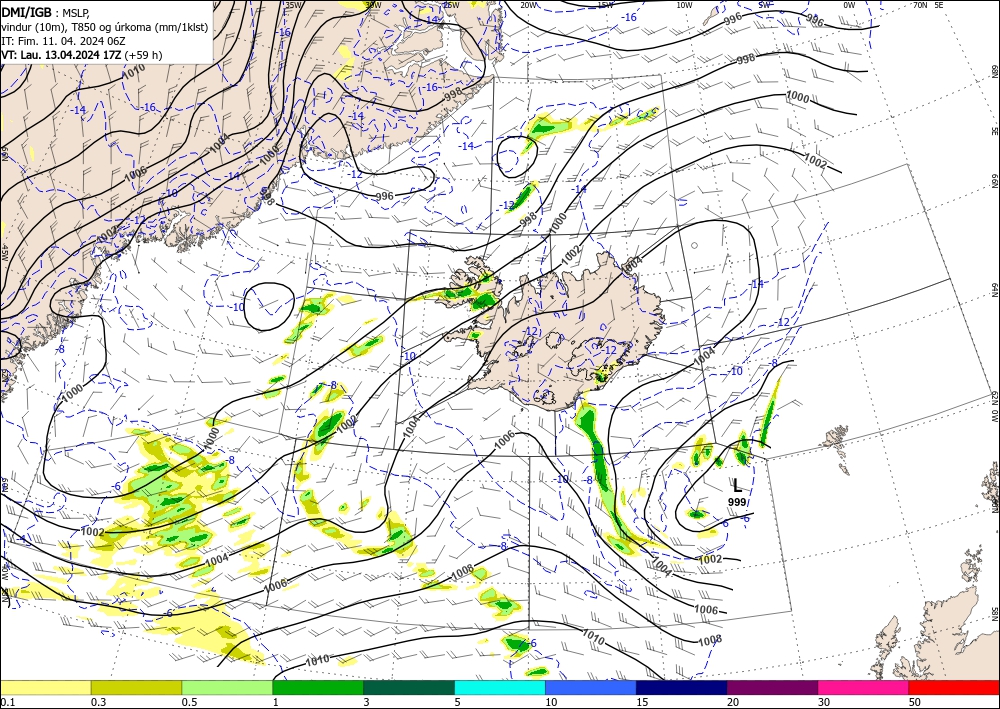Click the yellow 0.1–0.3 legend color segment
The height and width of the screenshot is (709, 1000).
(45, 688)
